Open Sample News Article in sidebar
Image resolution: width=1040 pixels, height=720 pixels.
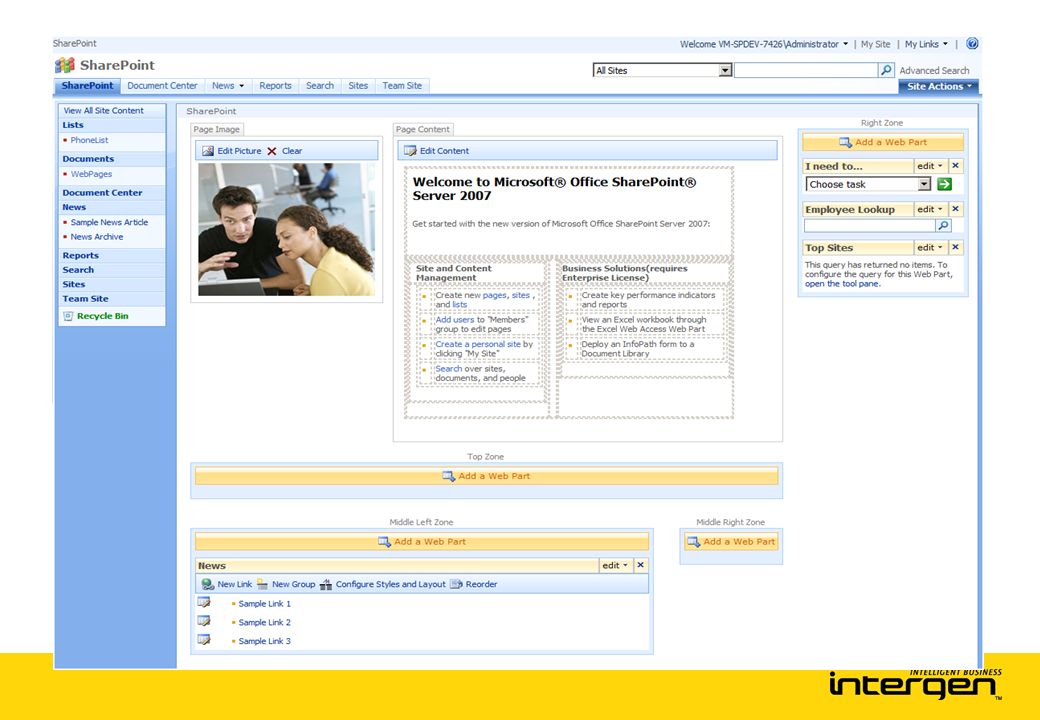point(109,222)
